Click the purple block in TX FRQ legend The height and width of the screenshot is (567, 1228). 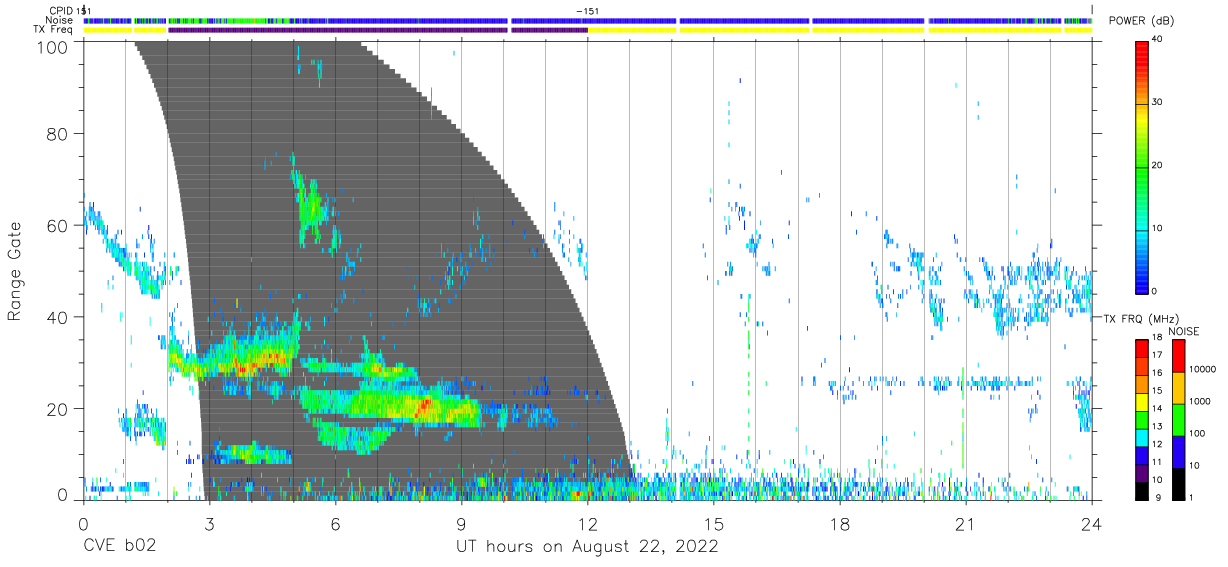point(1141,473)
